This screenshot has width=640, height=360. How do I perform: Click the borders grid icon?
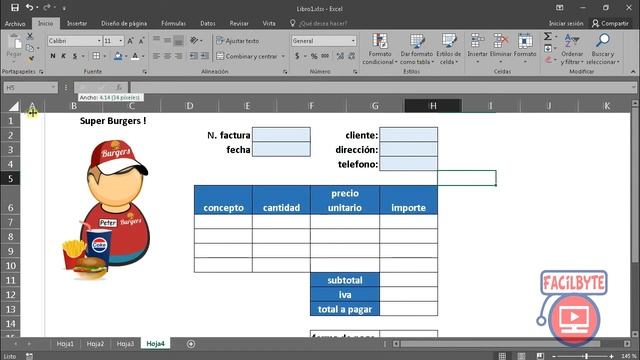[x=96, y=56]
